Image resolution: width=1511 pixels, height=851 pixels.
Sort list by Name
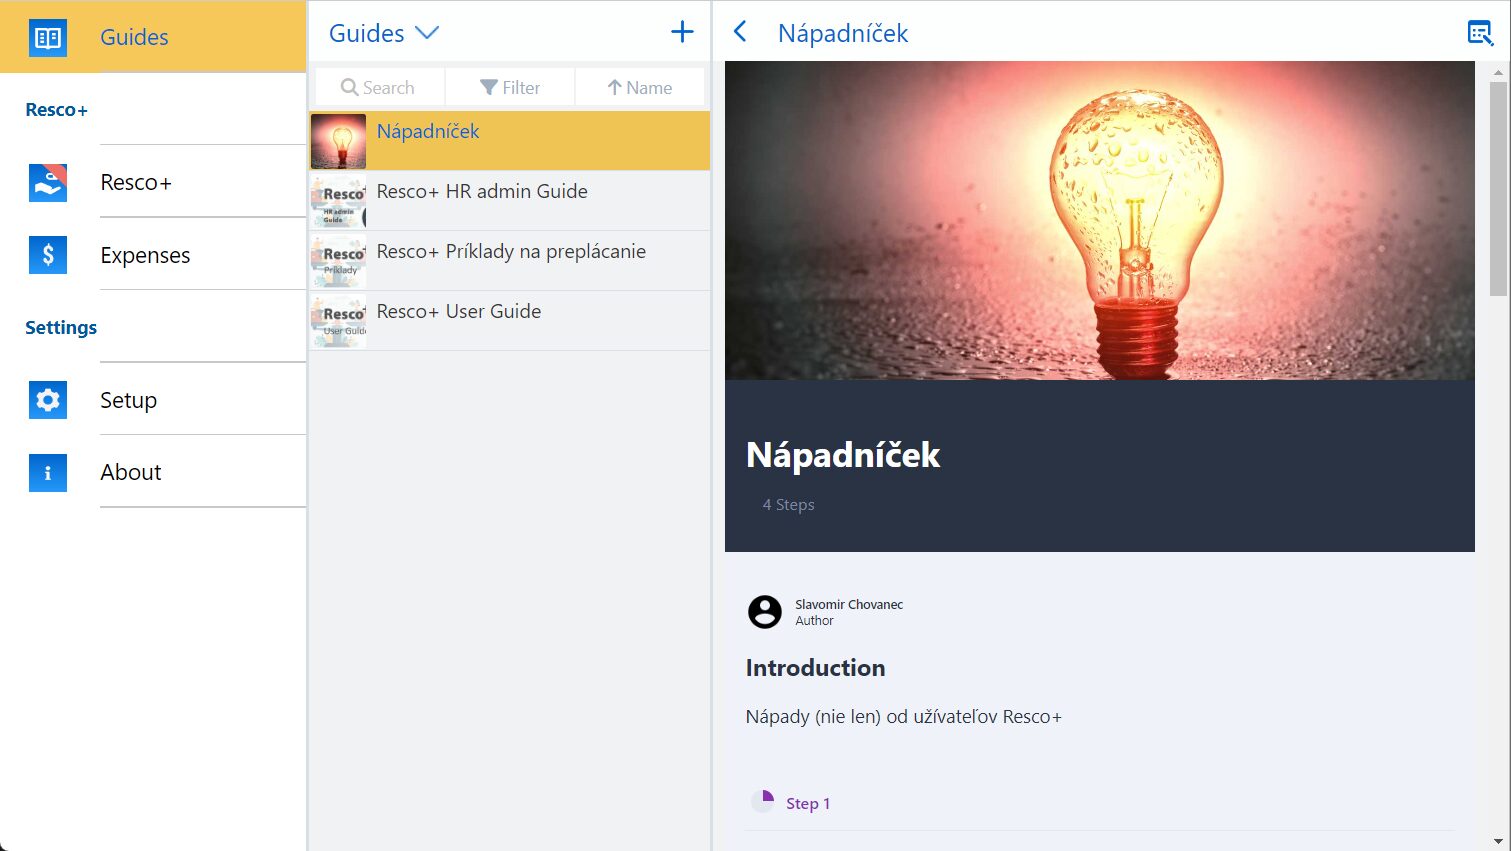(x=640, y=87)
